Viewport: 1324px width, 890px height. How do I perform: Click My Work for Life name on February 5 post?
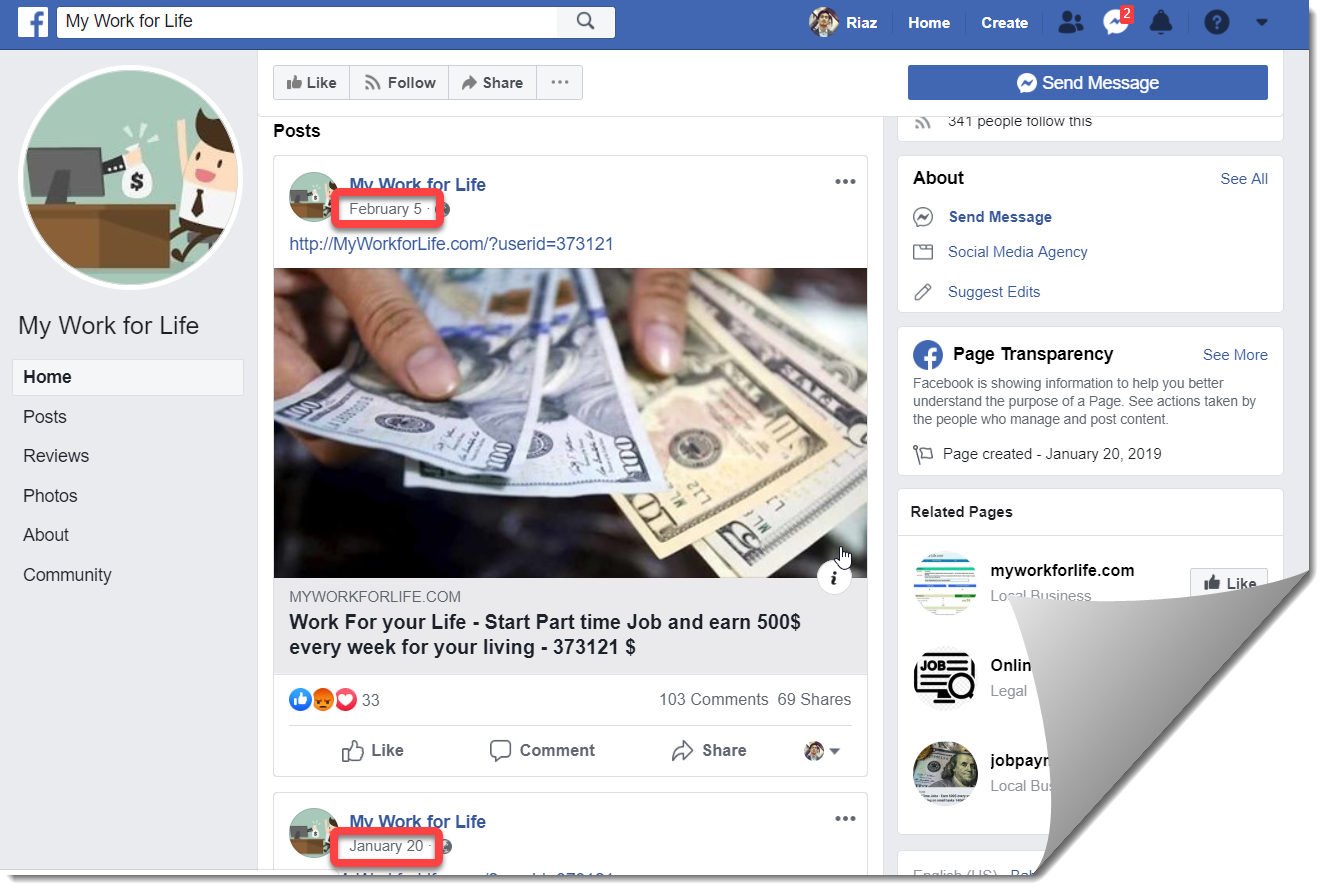(x=417, y=185)
